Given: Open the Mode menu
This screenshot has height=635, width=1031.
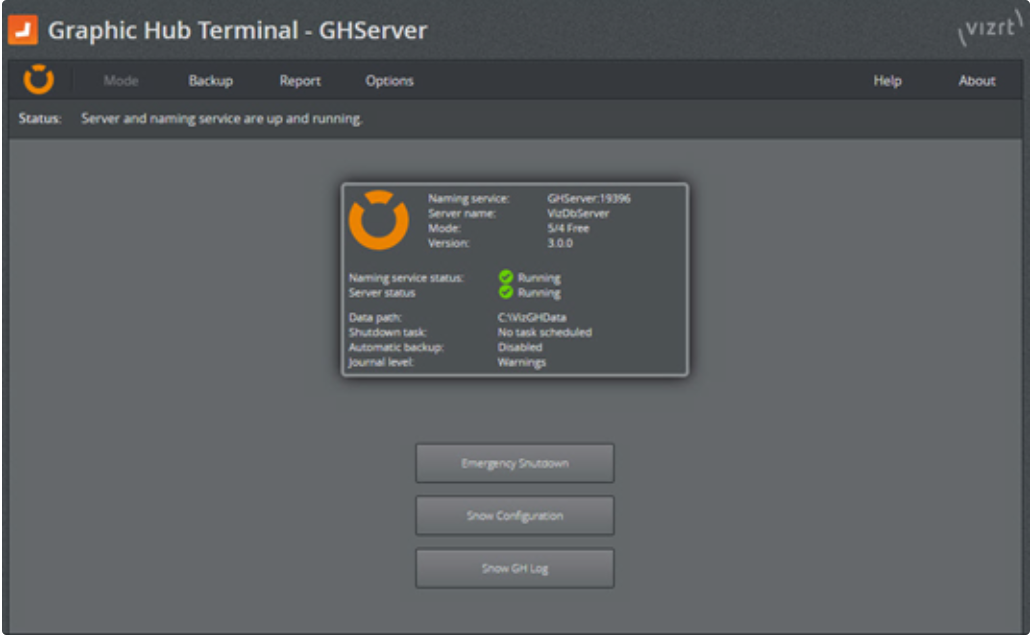Looking at the screenshot, I should [121, 81].
